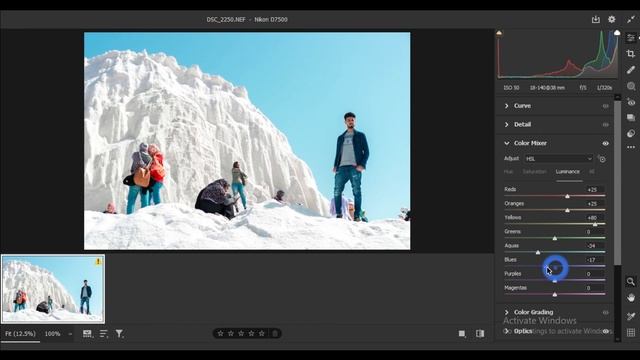Click the Reds value field +25

pos(592,190)
